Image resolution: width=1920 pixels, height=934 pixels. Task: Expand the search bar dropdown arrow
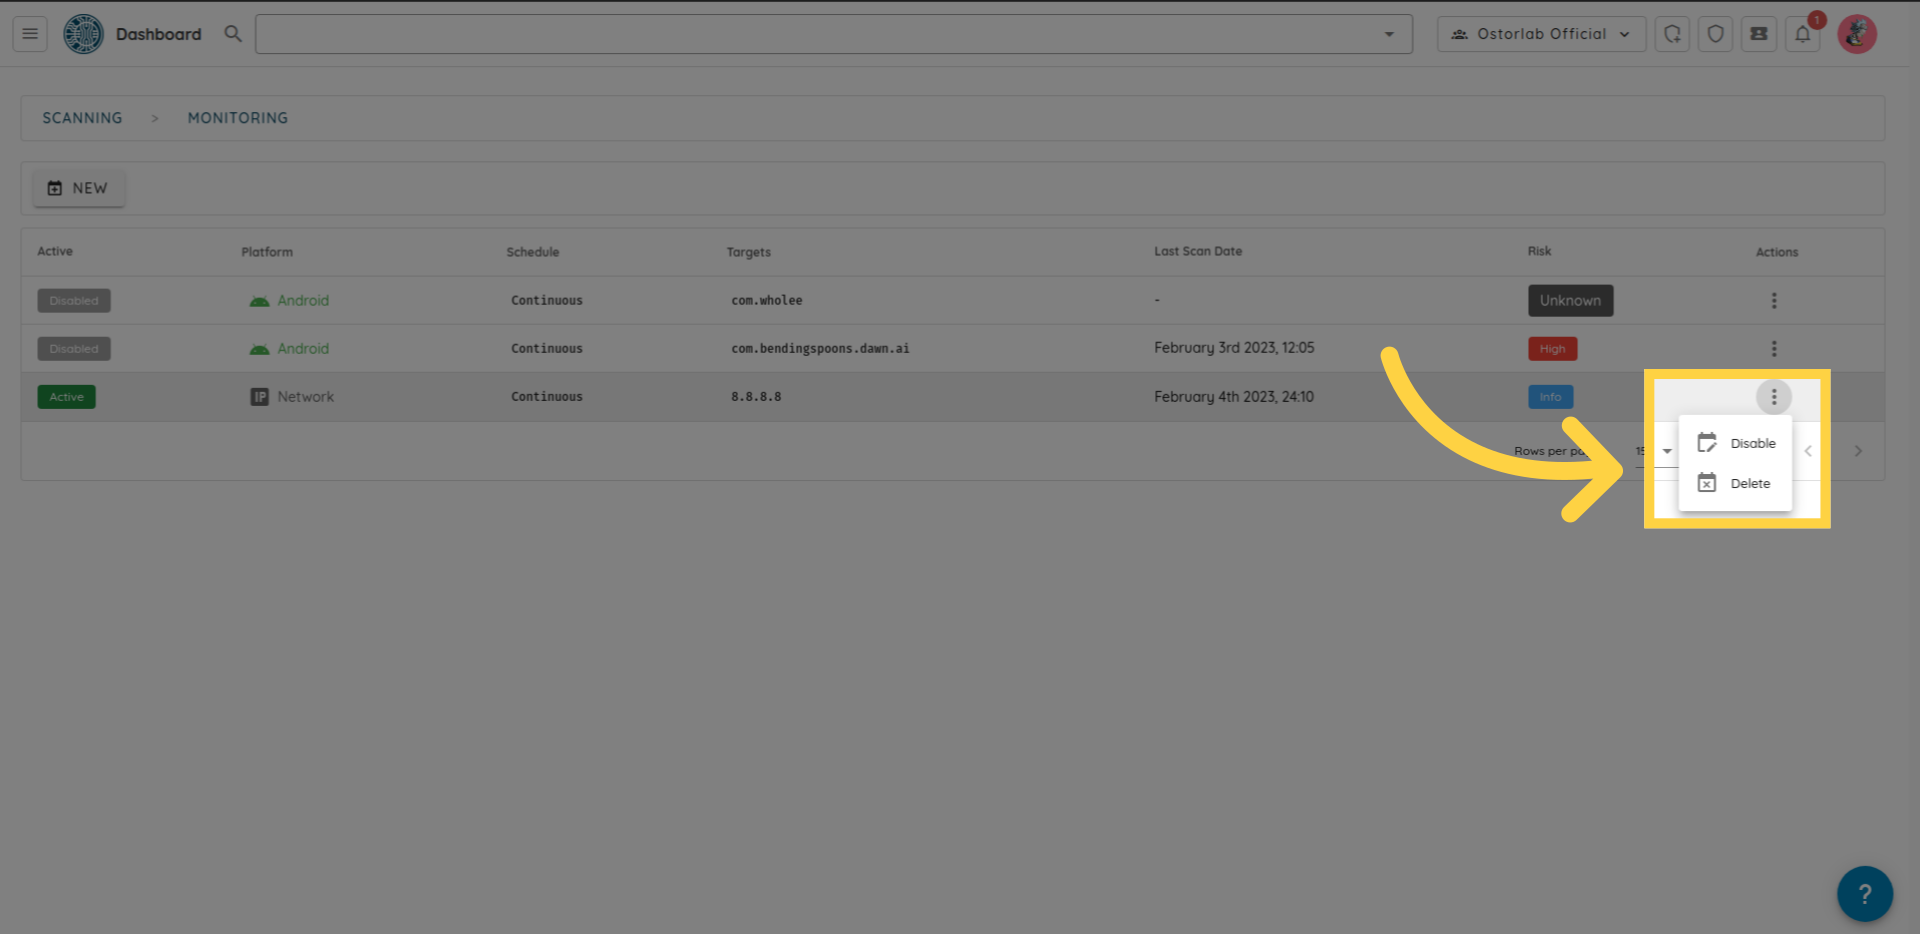[x=1389, y=34]
